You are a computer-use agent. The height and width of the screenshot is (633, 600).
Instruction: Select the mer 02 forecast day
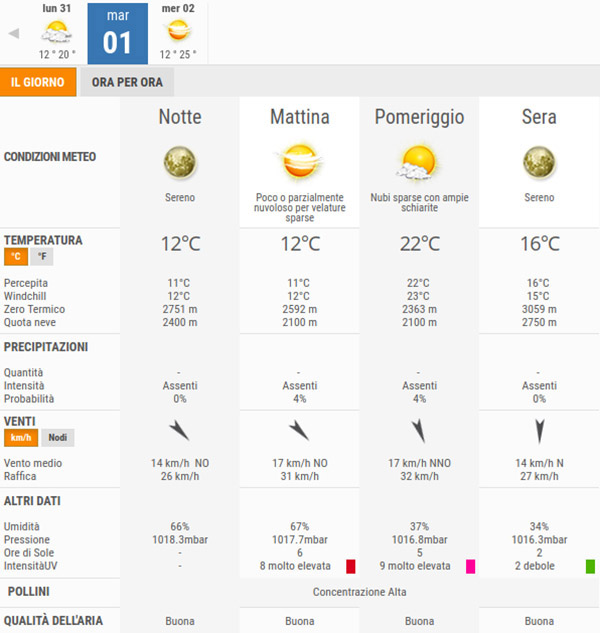coord(178,32)
